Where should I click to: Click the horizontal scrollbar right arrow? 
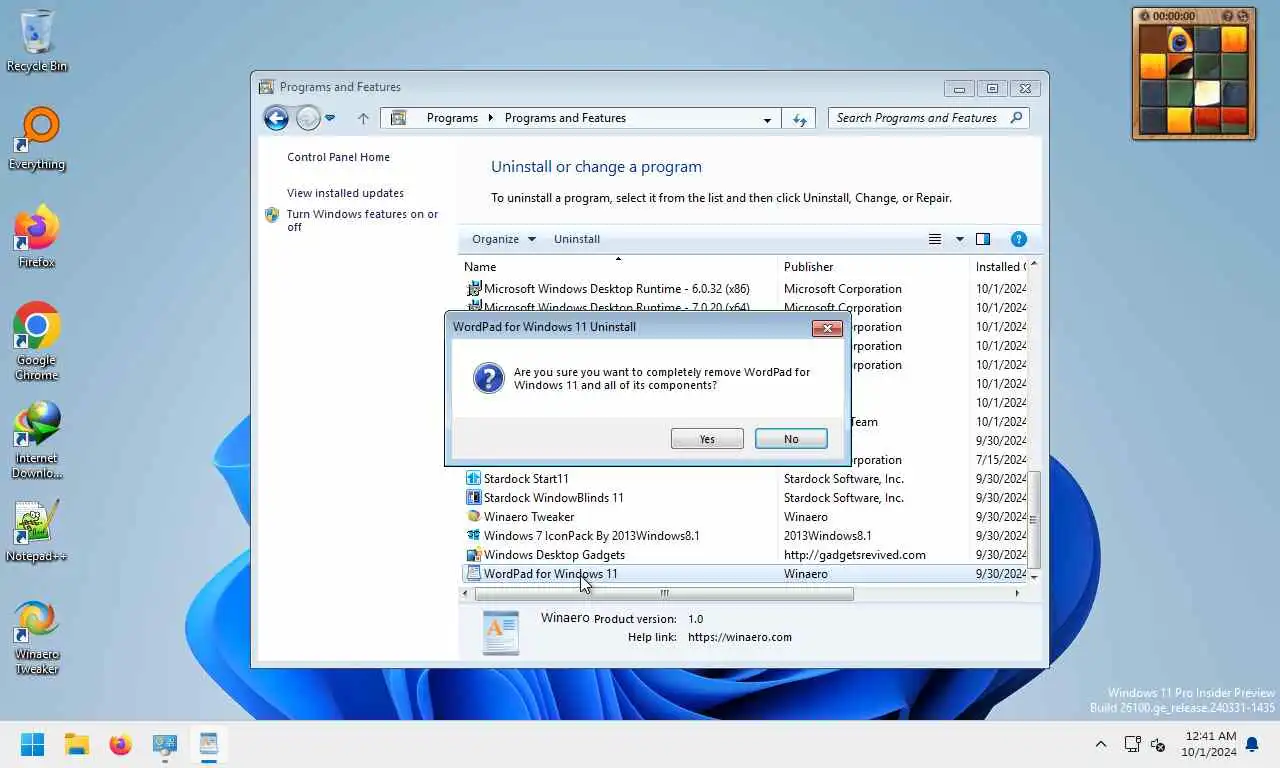(1017, 593)
